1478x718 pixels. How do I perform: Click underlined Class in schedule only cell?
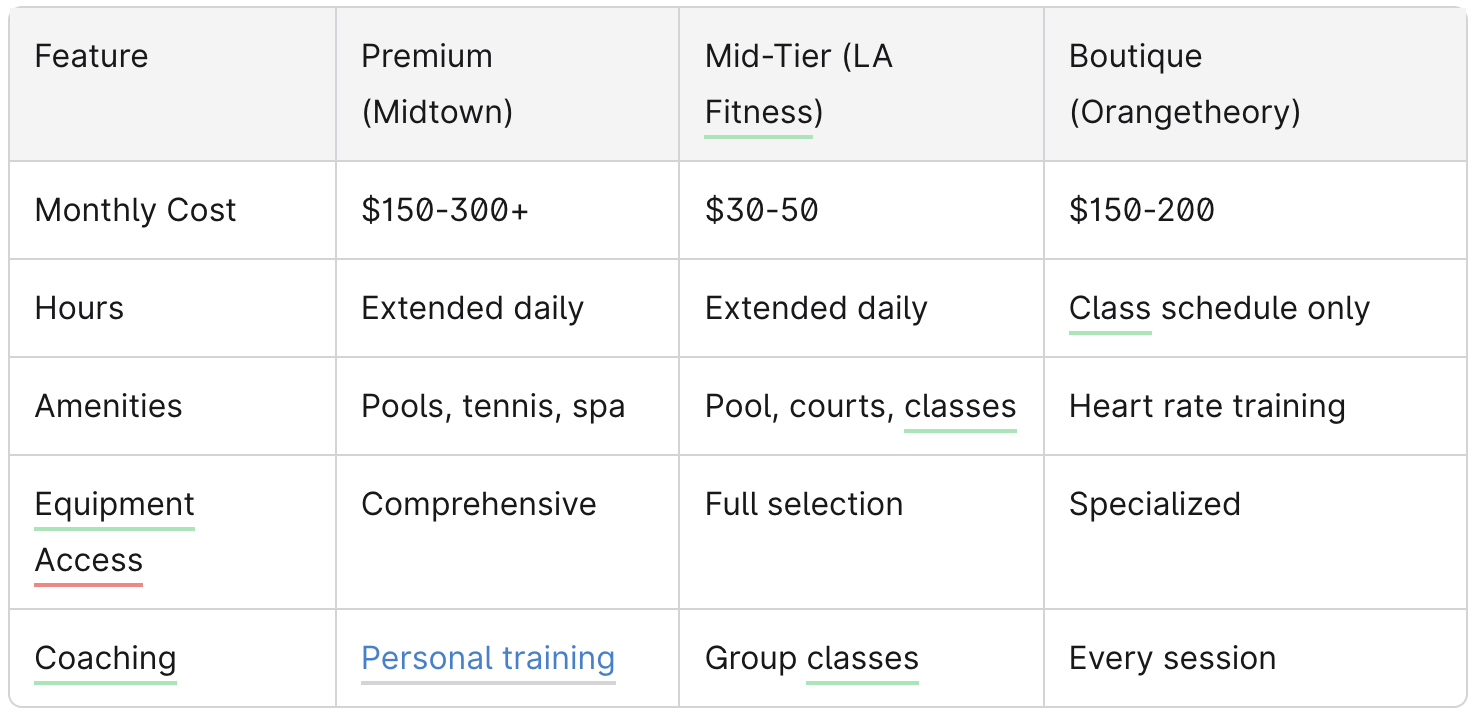[x=1110, y=308]
